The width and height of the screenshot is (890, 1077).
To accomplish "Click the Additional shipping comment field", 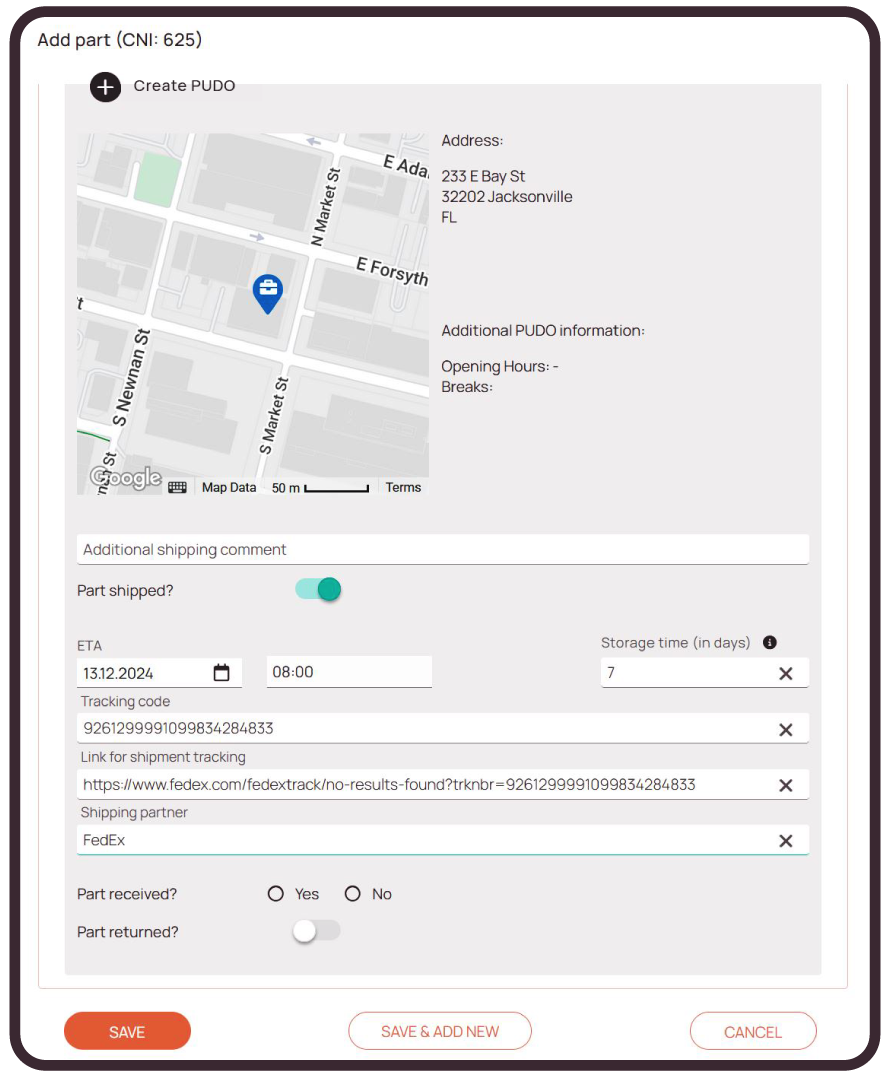I will [442, 550].
